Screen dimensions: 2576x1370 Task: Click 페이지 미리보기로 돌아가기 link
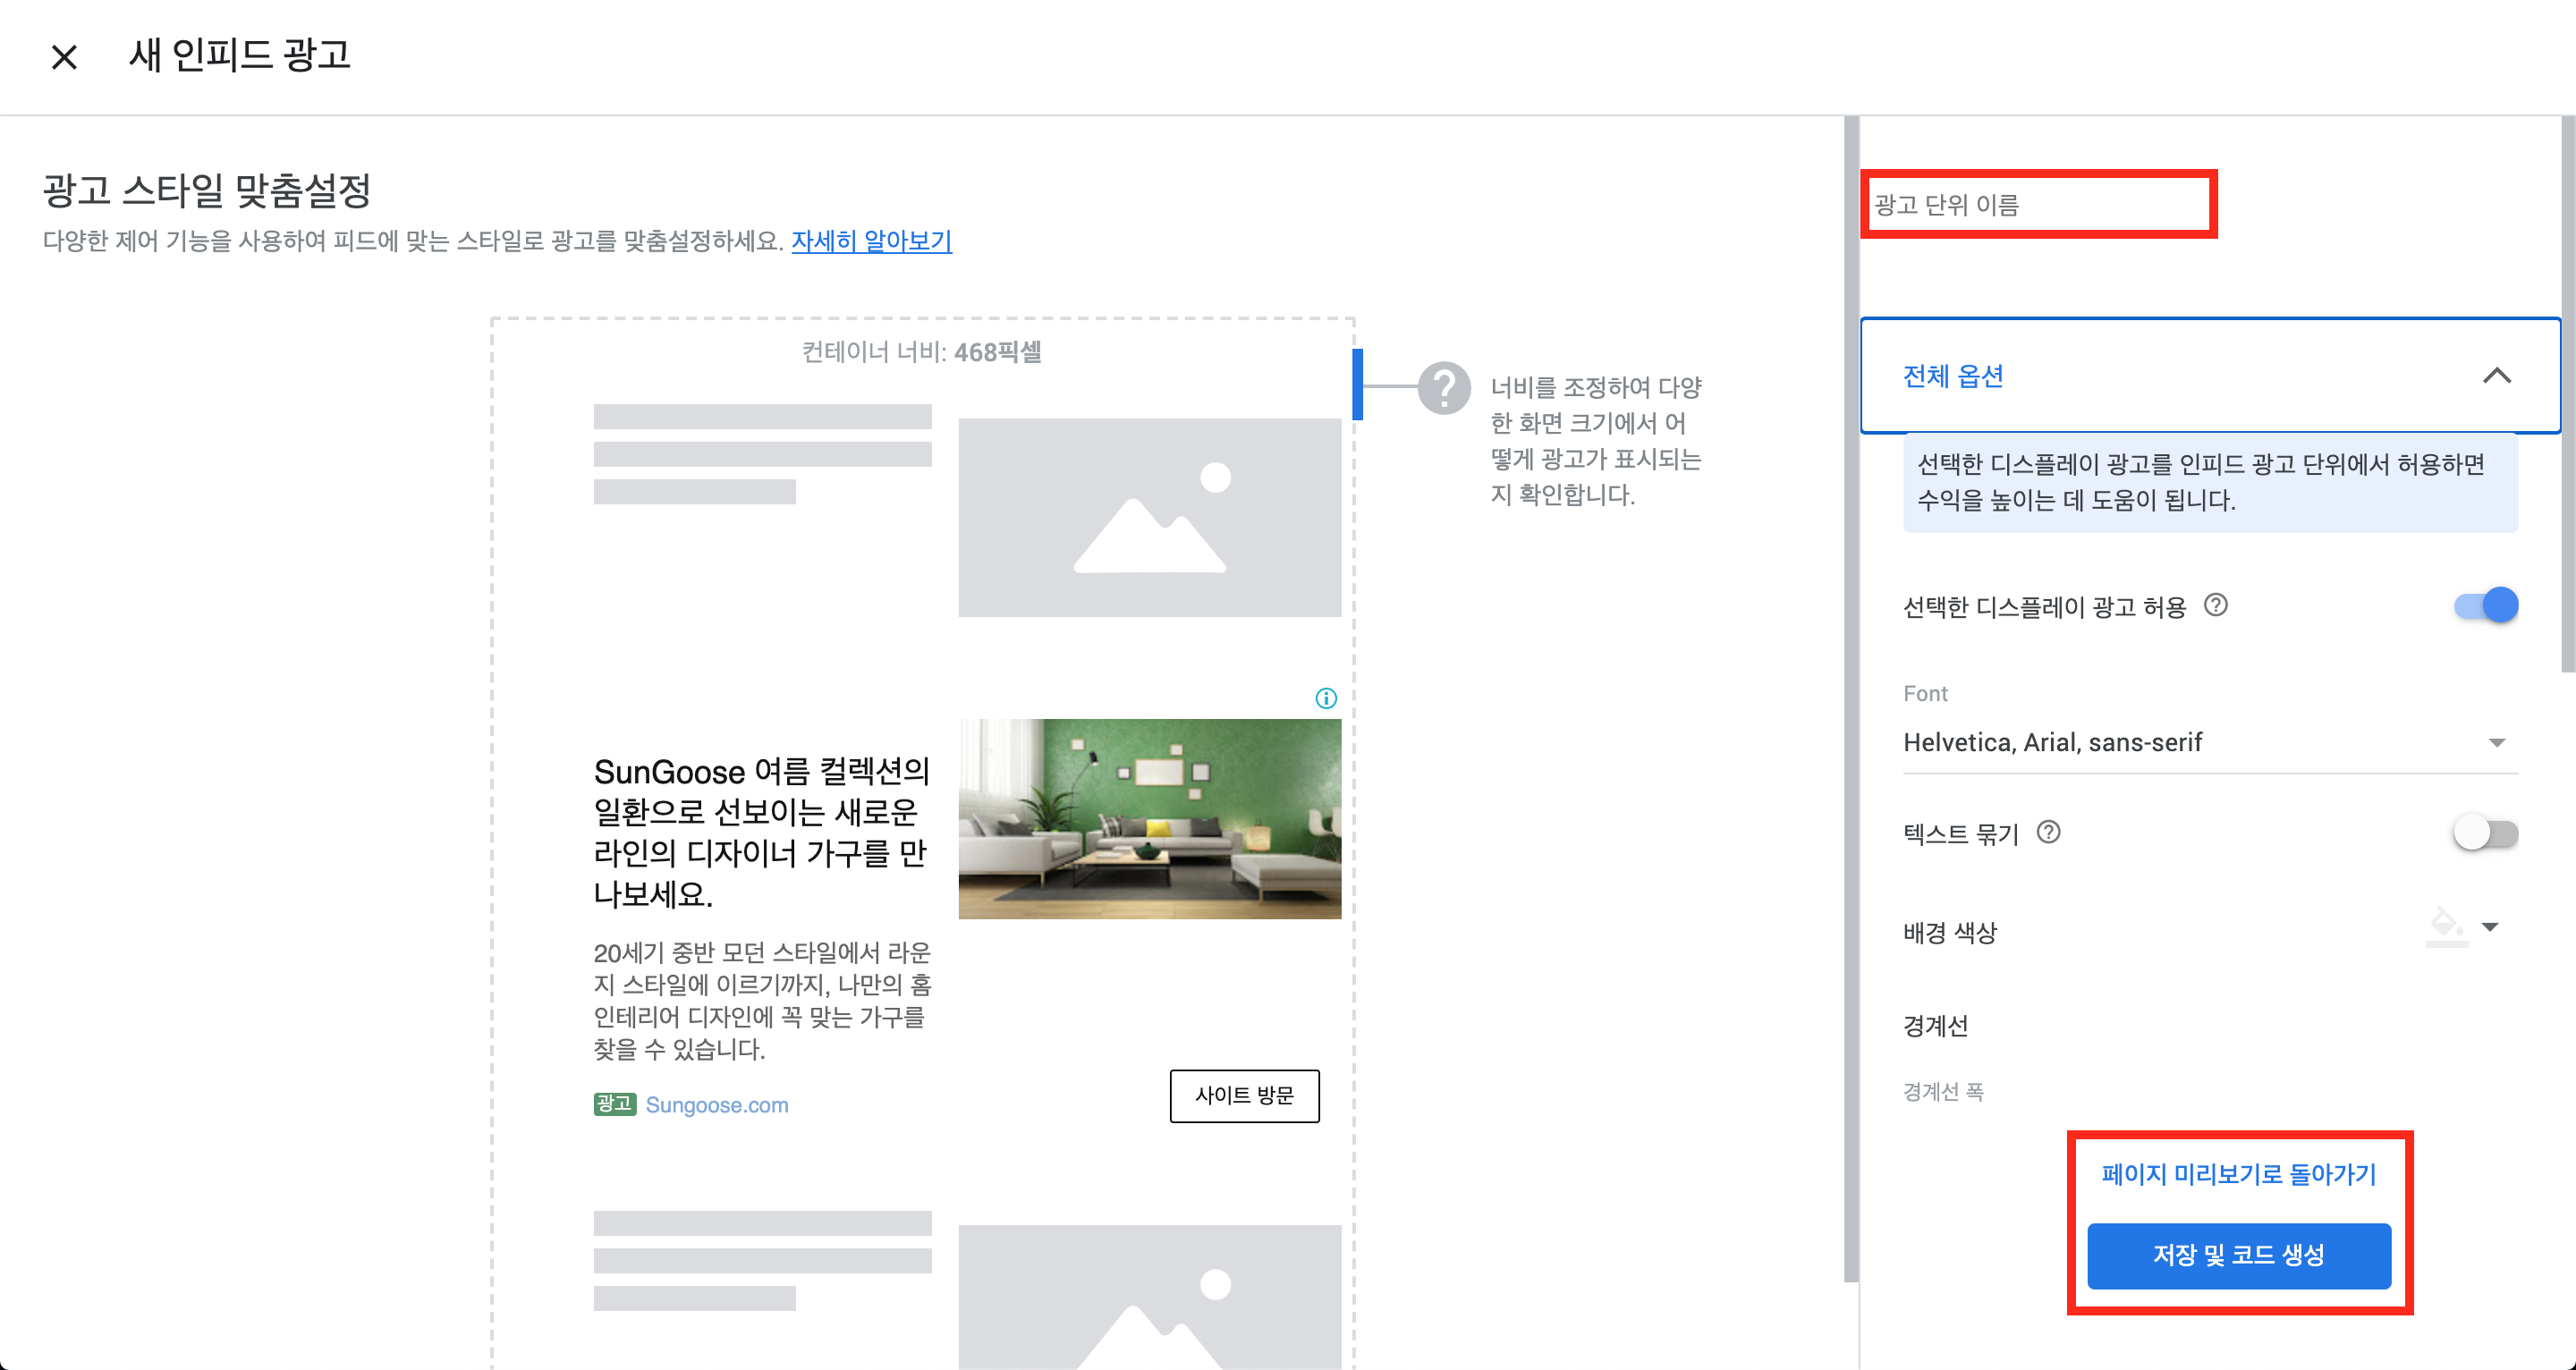[2238, 1174]
